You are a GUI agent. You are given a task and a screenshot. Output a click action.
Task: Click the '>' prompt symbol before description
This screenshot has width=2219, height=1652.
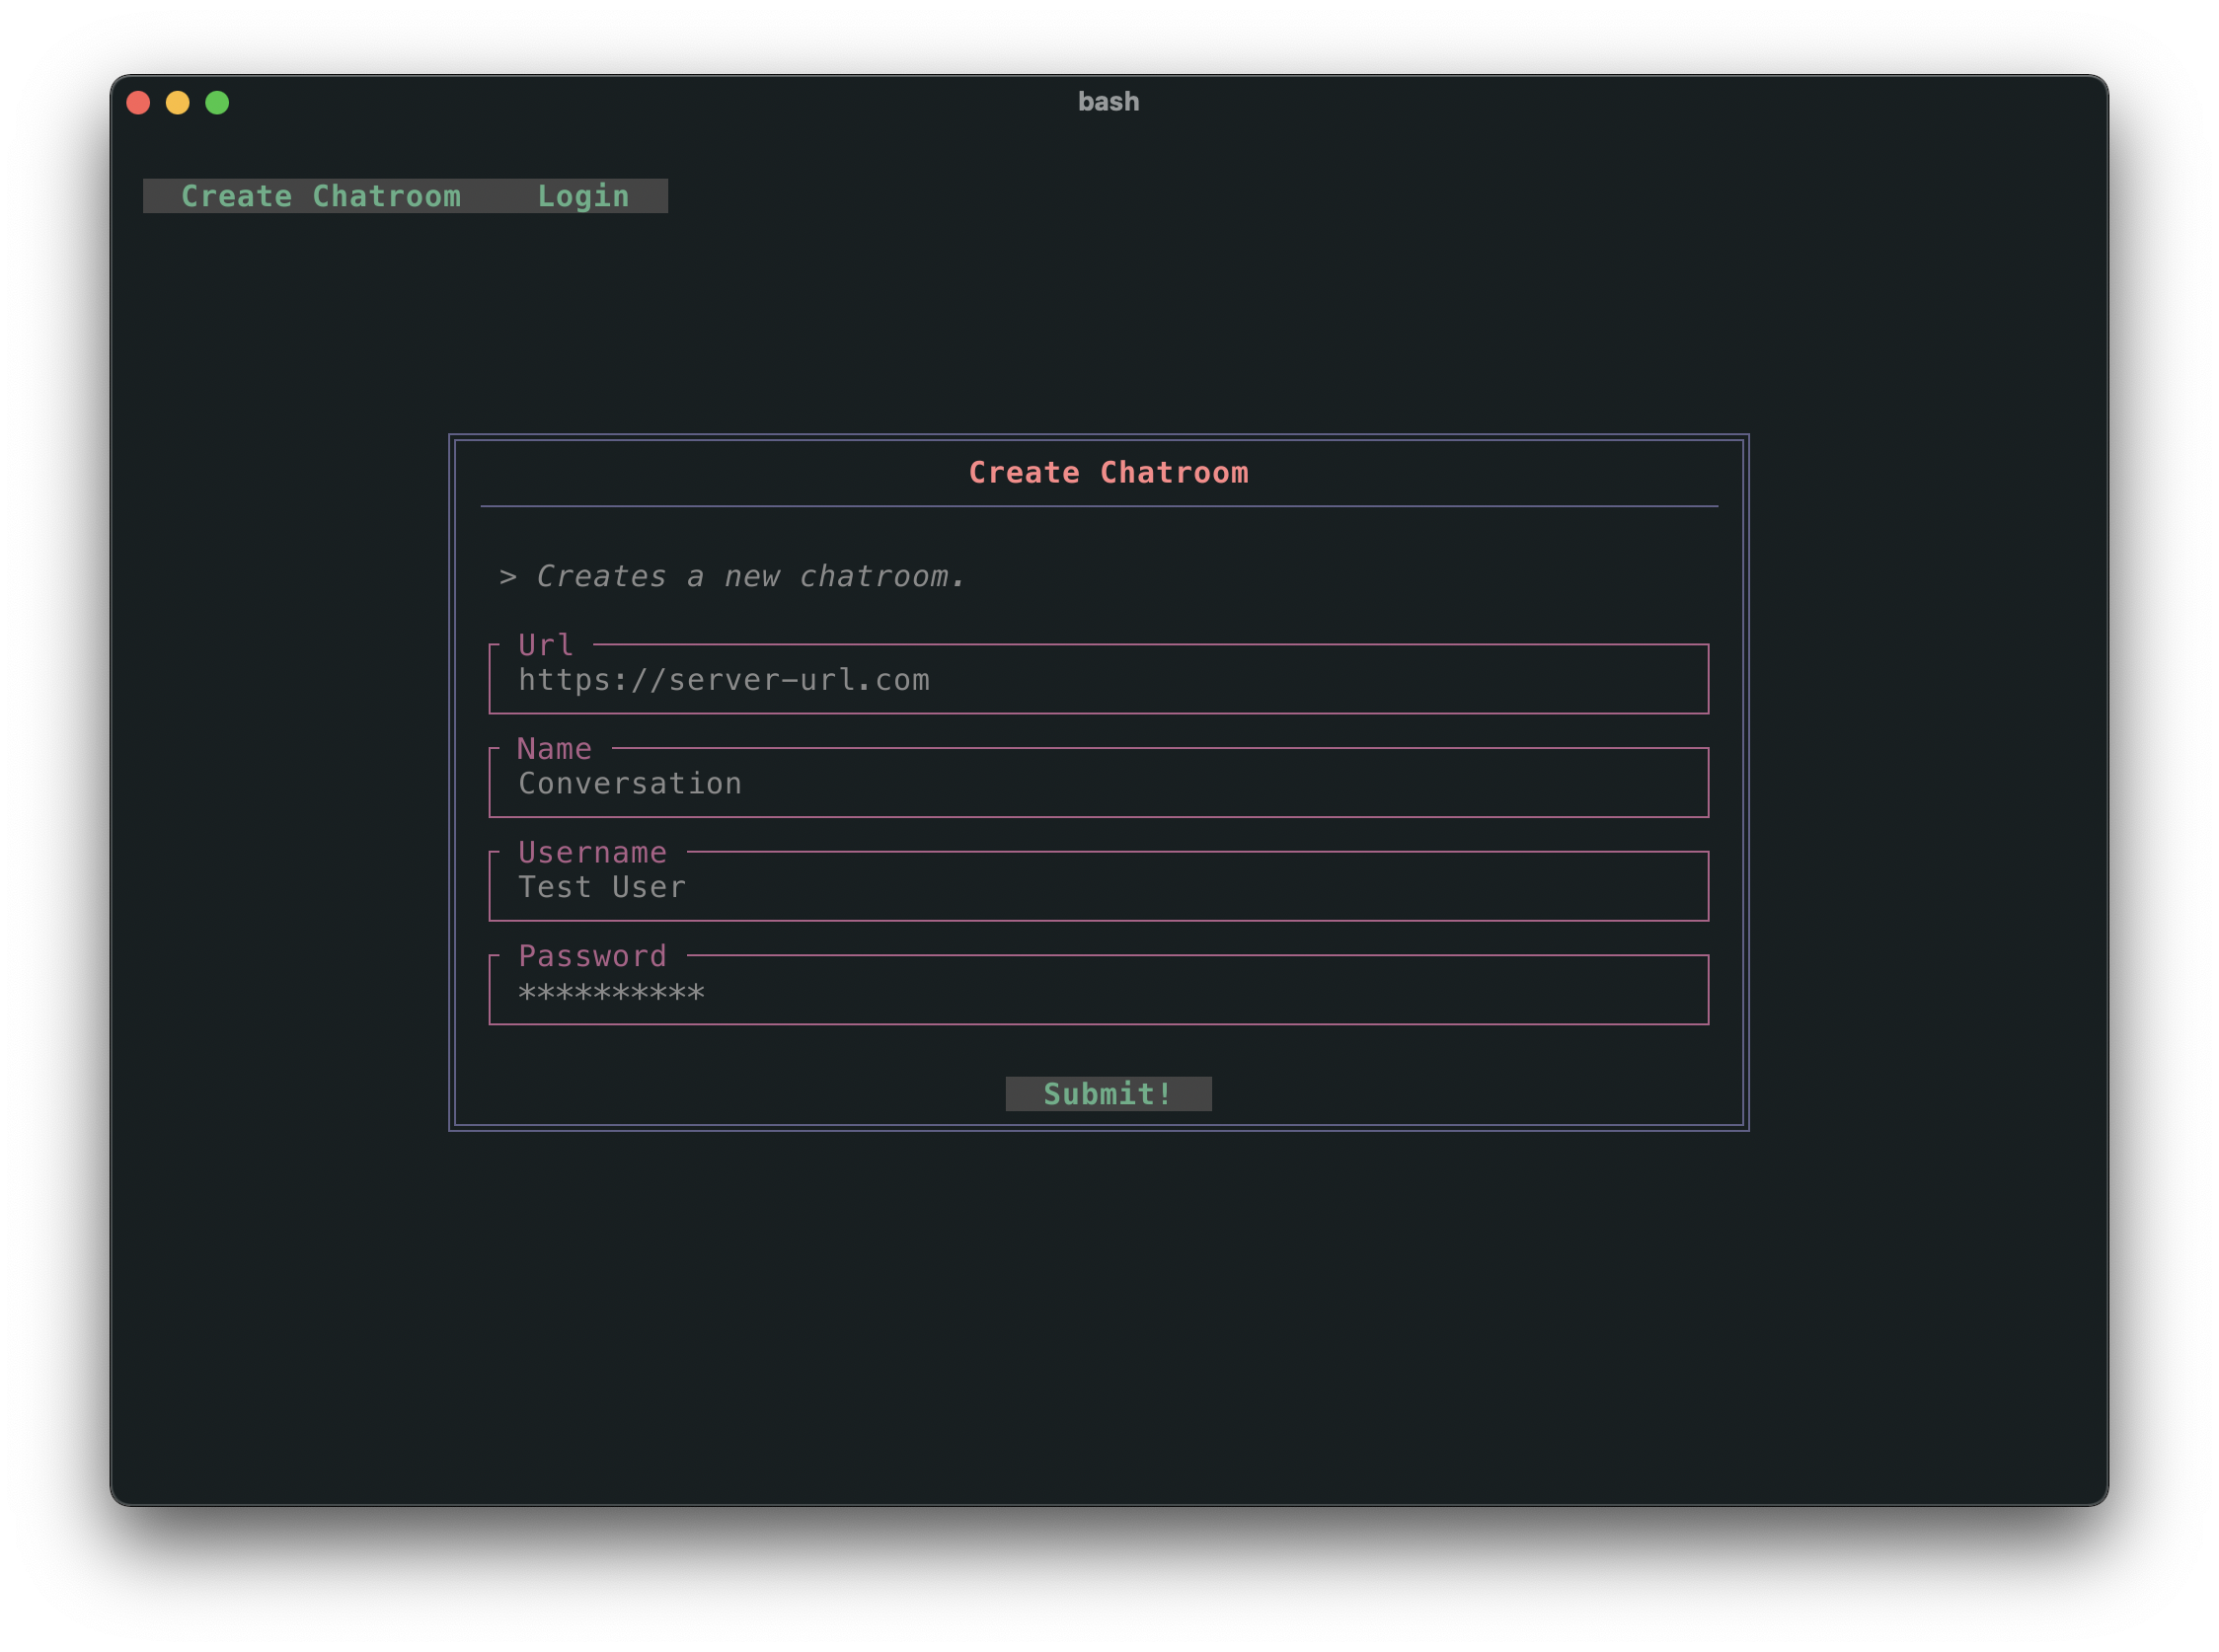508,577
